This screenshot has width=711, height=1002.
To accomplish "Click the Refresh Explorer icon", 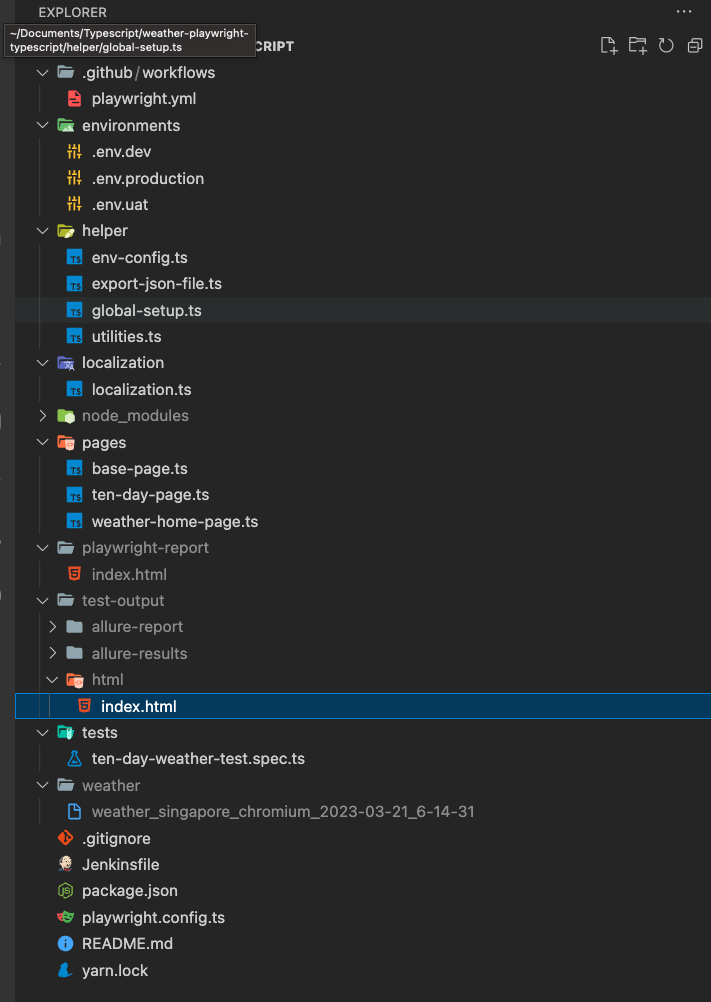I will click(666, 45).
